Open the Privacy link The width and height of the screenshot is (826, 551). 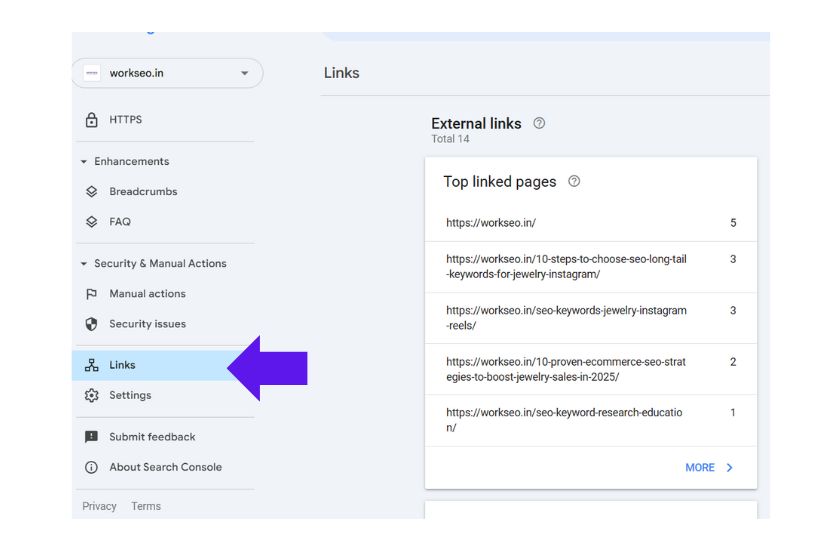pos(99,506)
